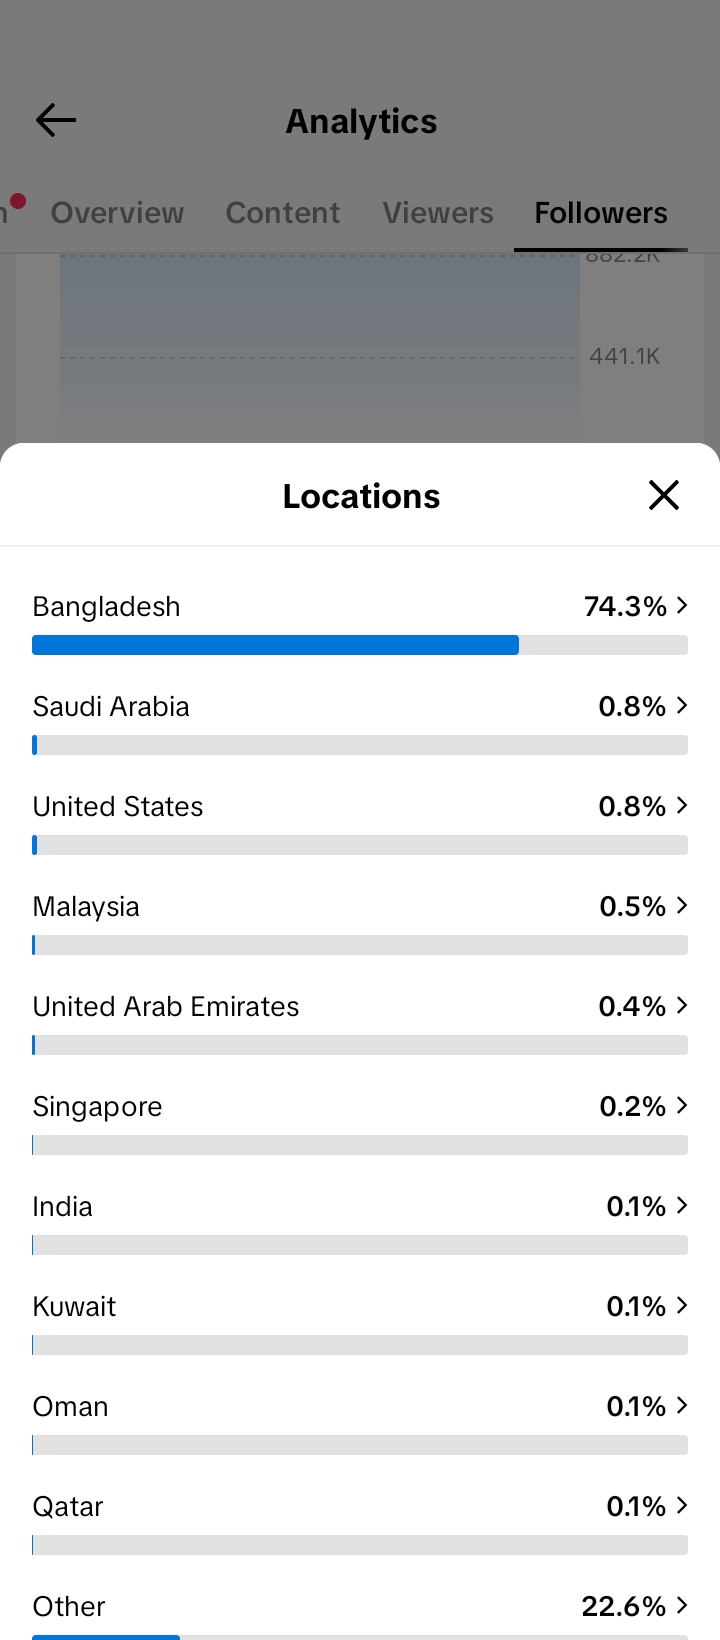Tap the back arrow in Analytics header
The height and width of the screenshot is (1640, 720).
point(56,121)
